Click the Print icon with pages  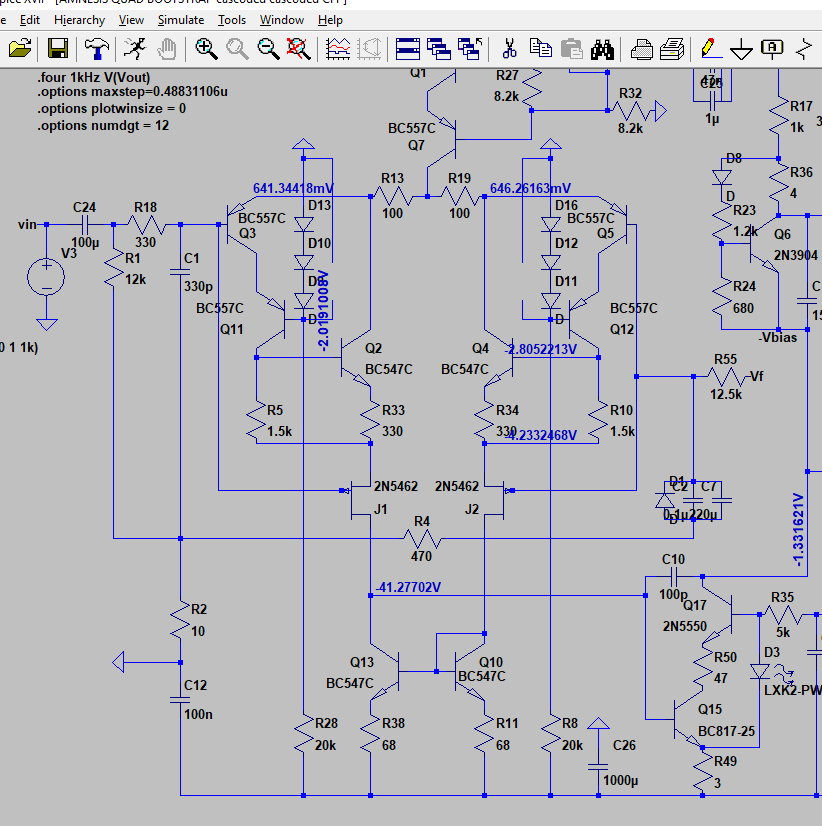click(672, 49)
